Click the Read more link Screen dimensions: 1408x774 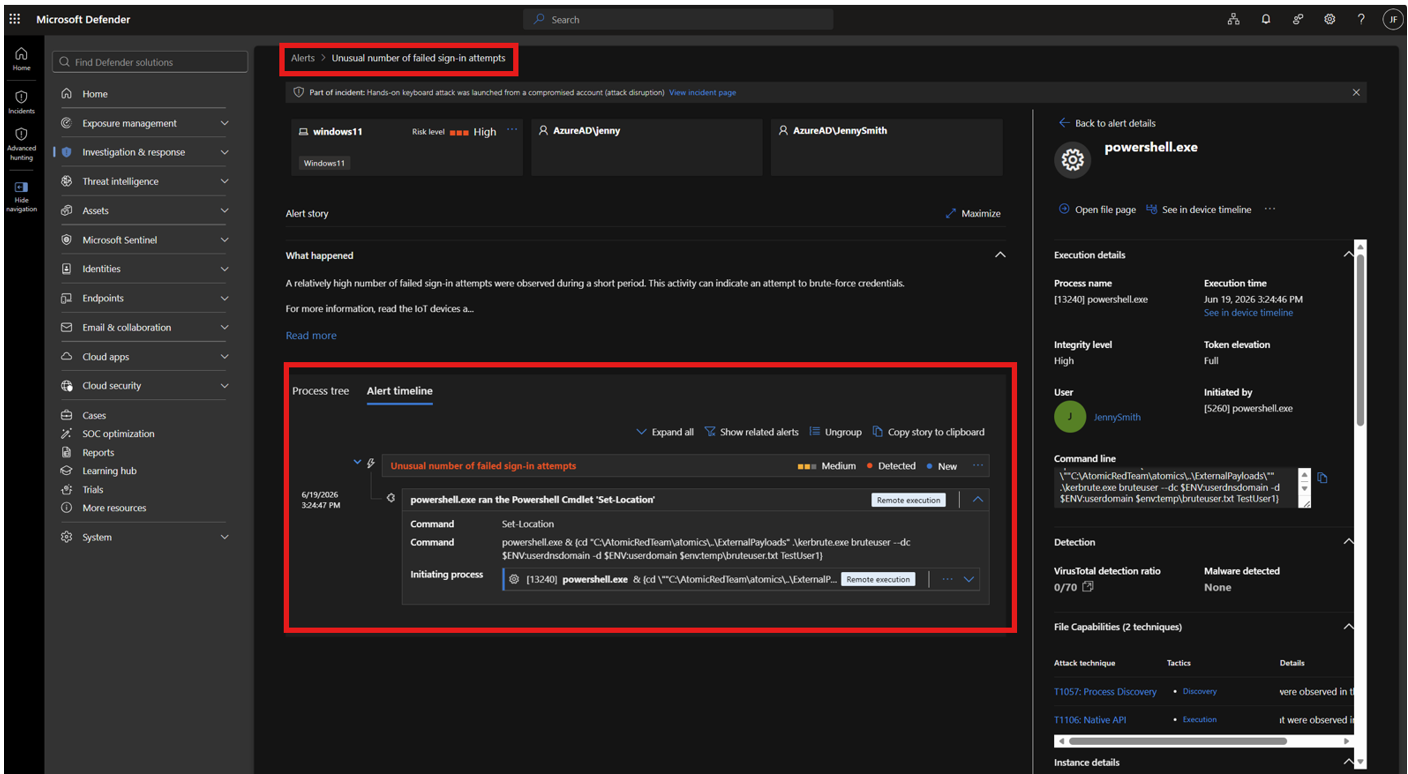(311, 336)
